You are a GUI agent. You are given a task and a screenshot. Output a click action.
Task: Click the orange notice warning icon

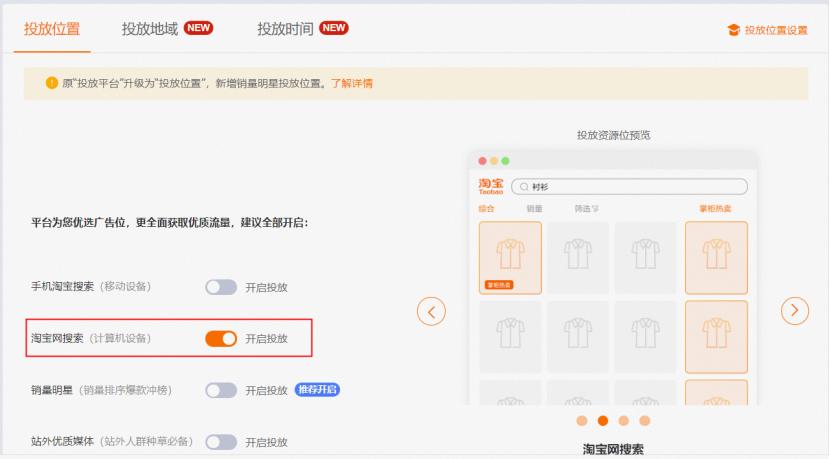(51, 83)
